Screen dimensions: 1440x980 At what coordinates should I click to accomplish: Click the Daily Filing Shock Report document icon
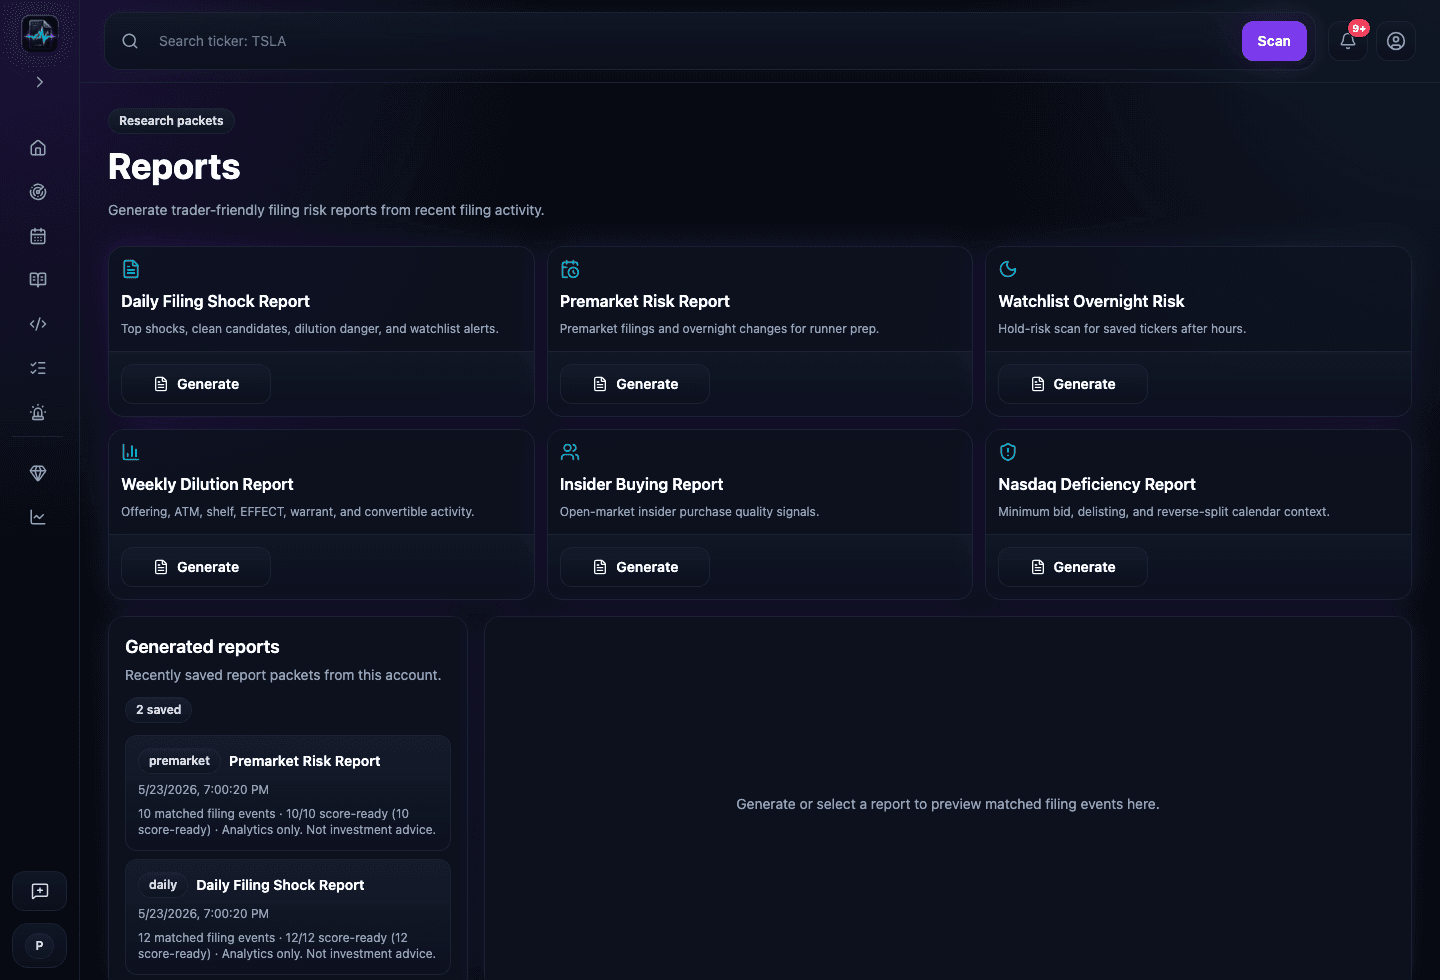[131, 269]
